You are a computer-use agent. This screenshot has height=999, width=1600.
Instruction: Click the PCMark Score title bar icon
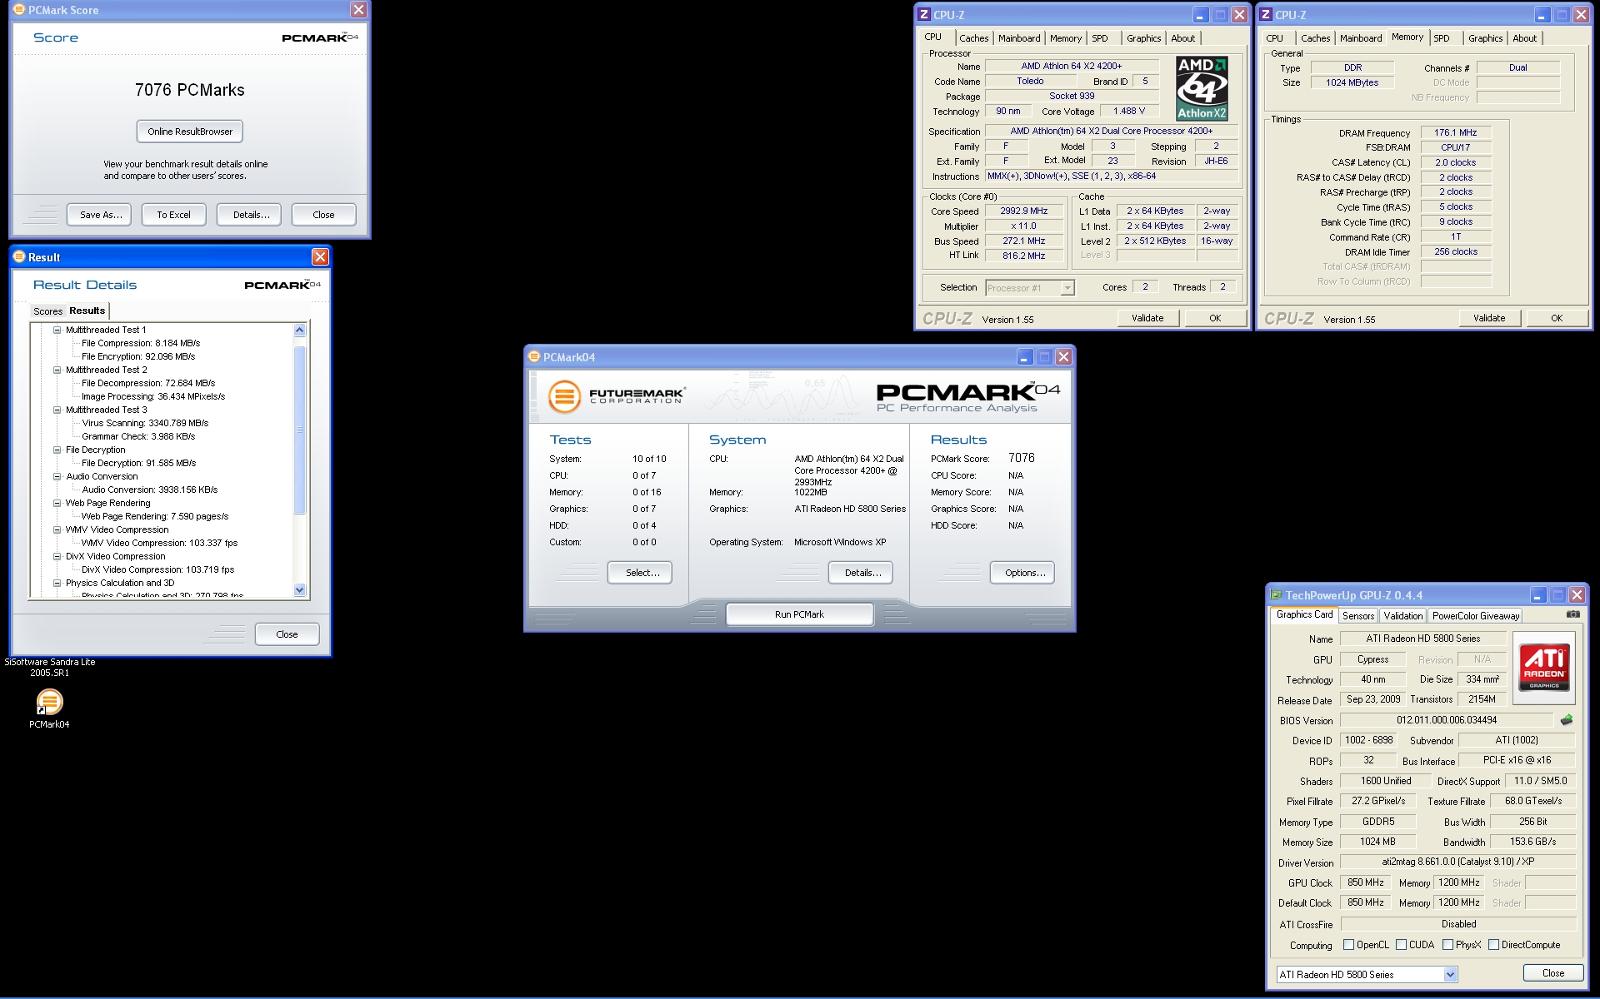coord(18,10)
